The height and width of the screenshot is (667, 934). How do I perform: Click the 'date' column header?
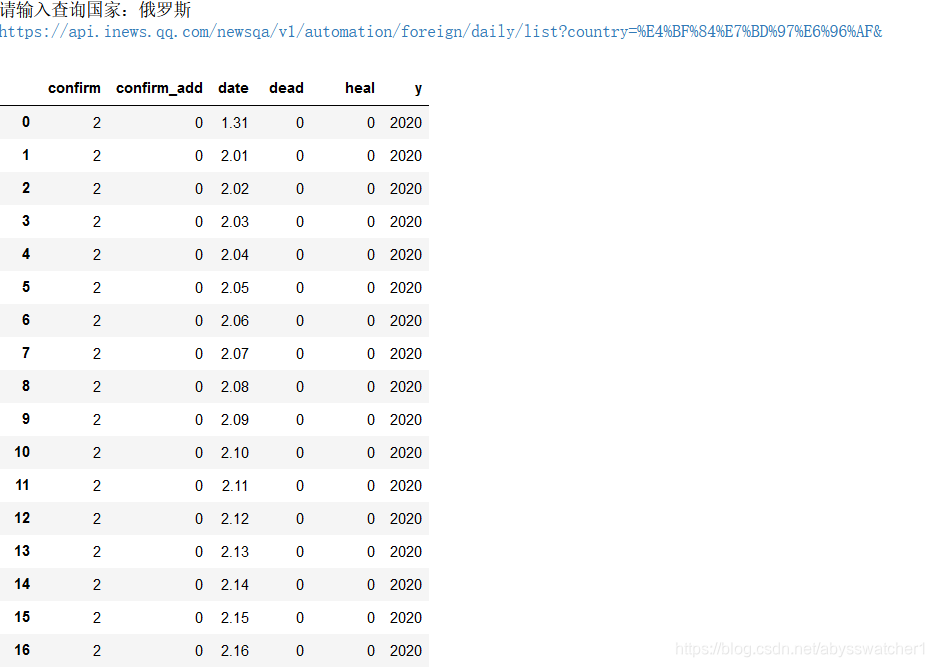[234, 88]
